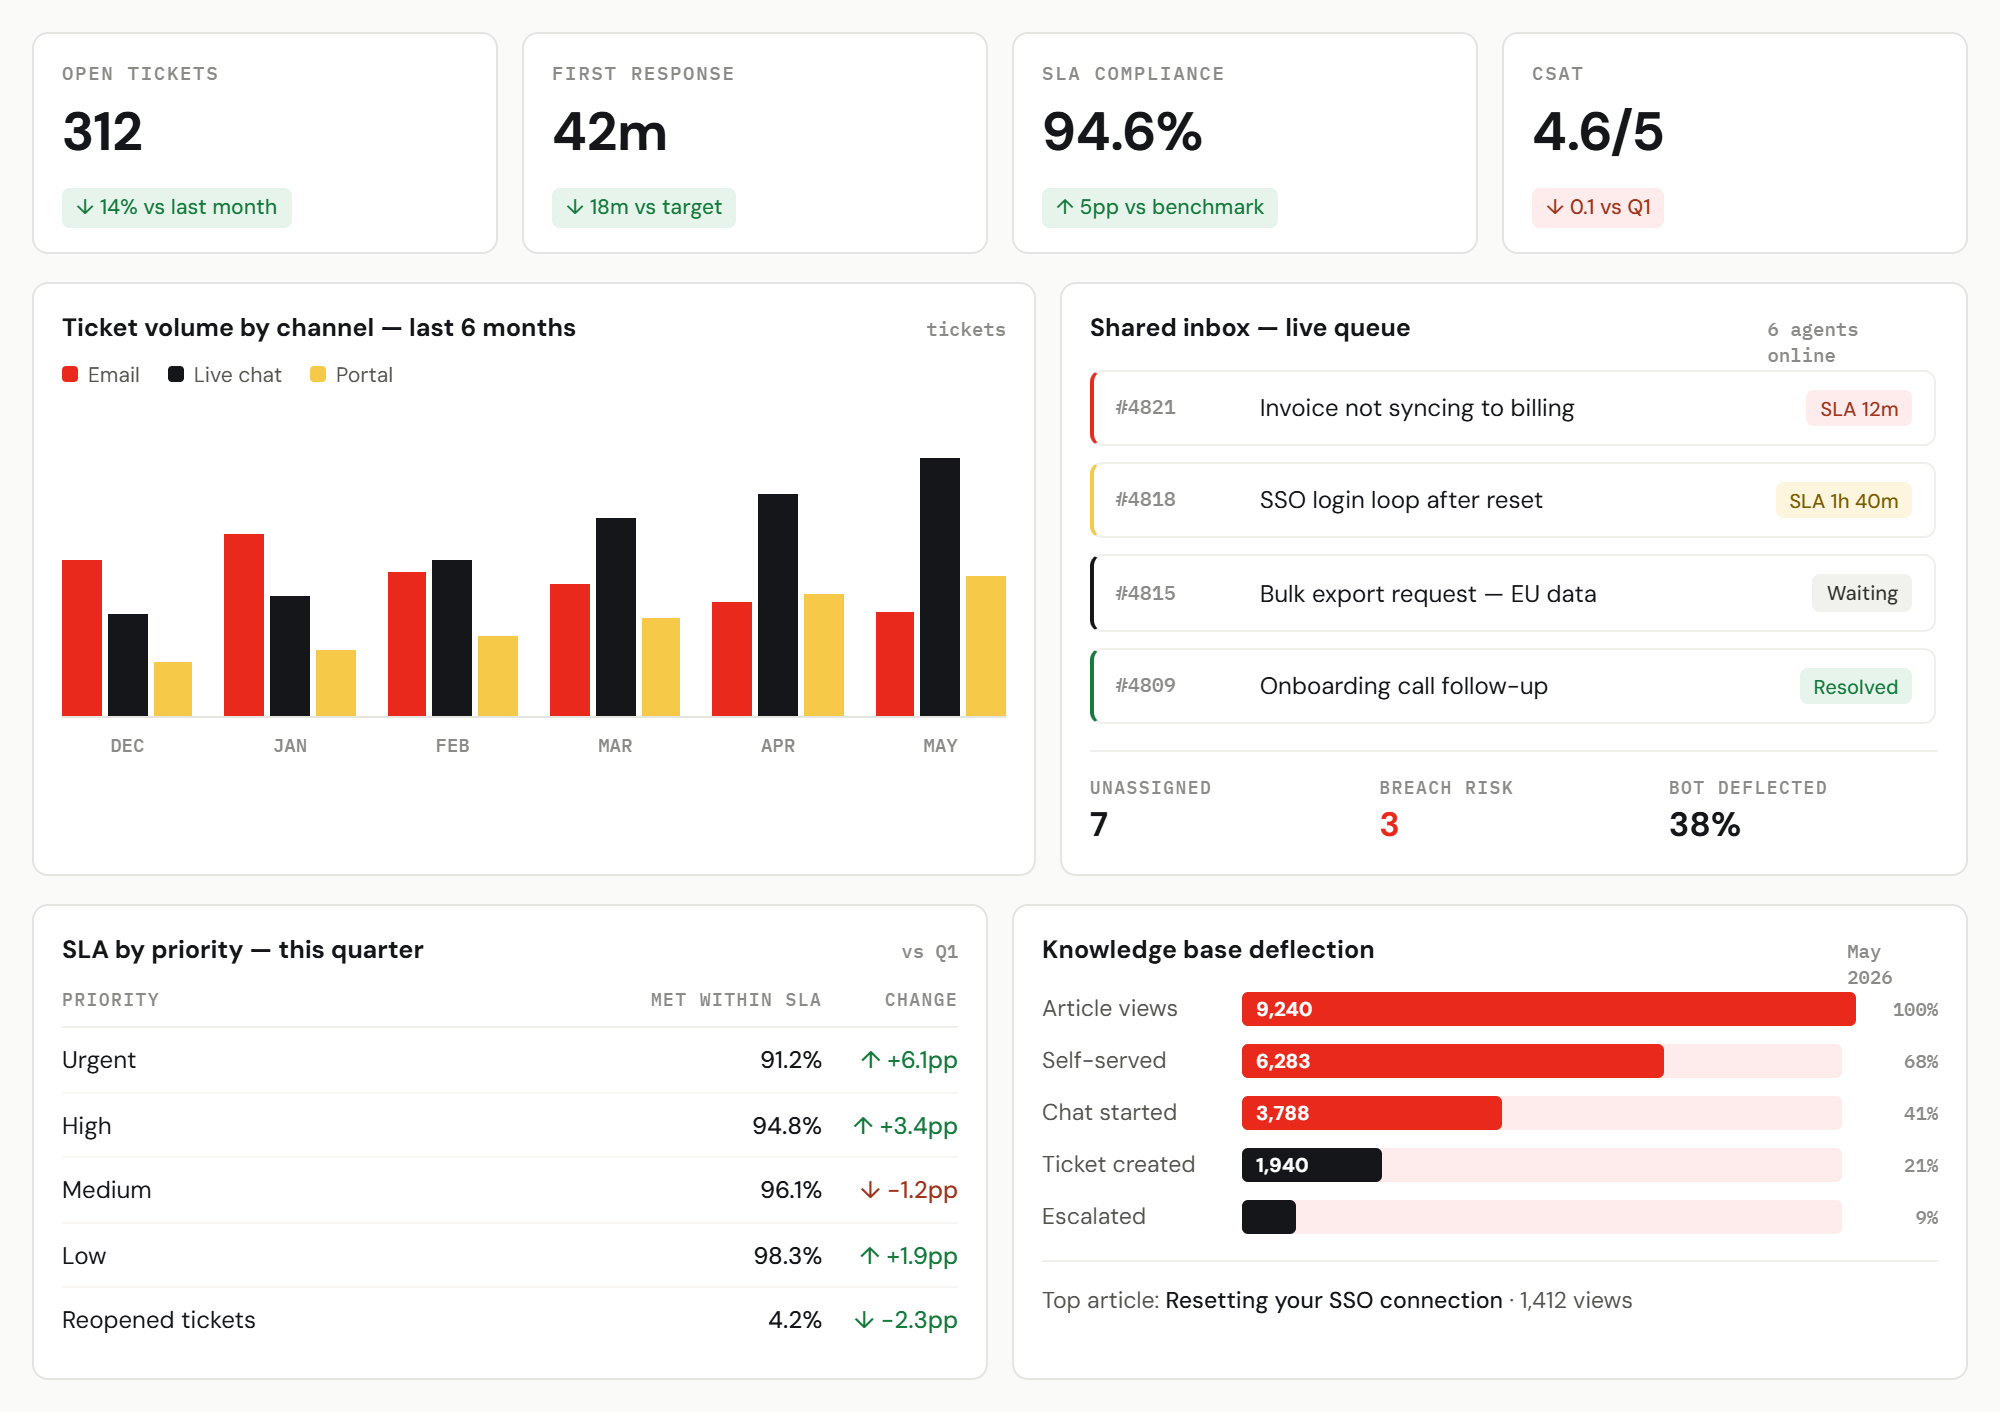
Task: Click the May Live chat bar
Action: coord(940,587)
